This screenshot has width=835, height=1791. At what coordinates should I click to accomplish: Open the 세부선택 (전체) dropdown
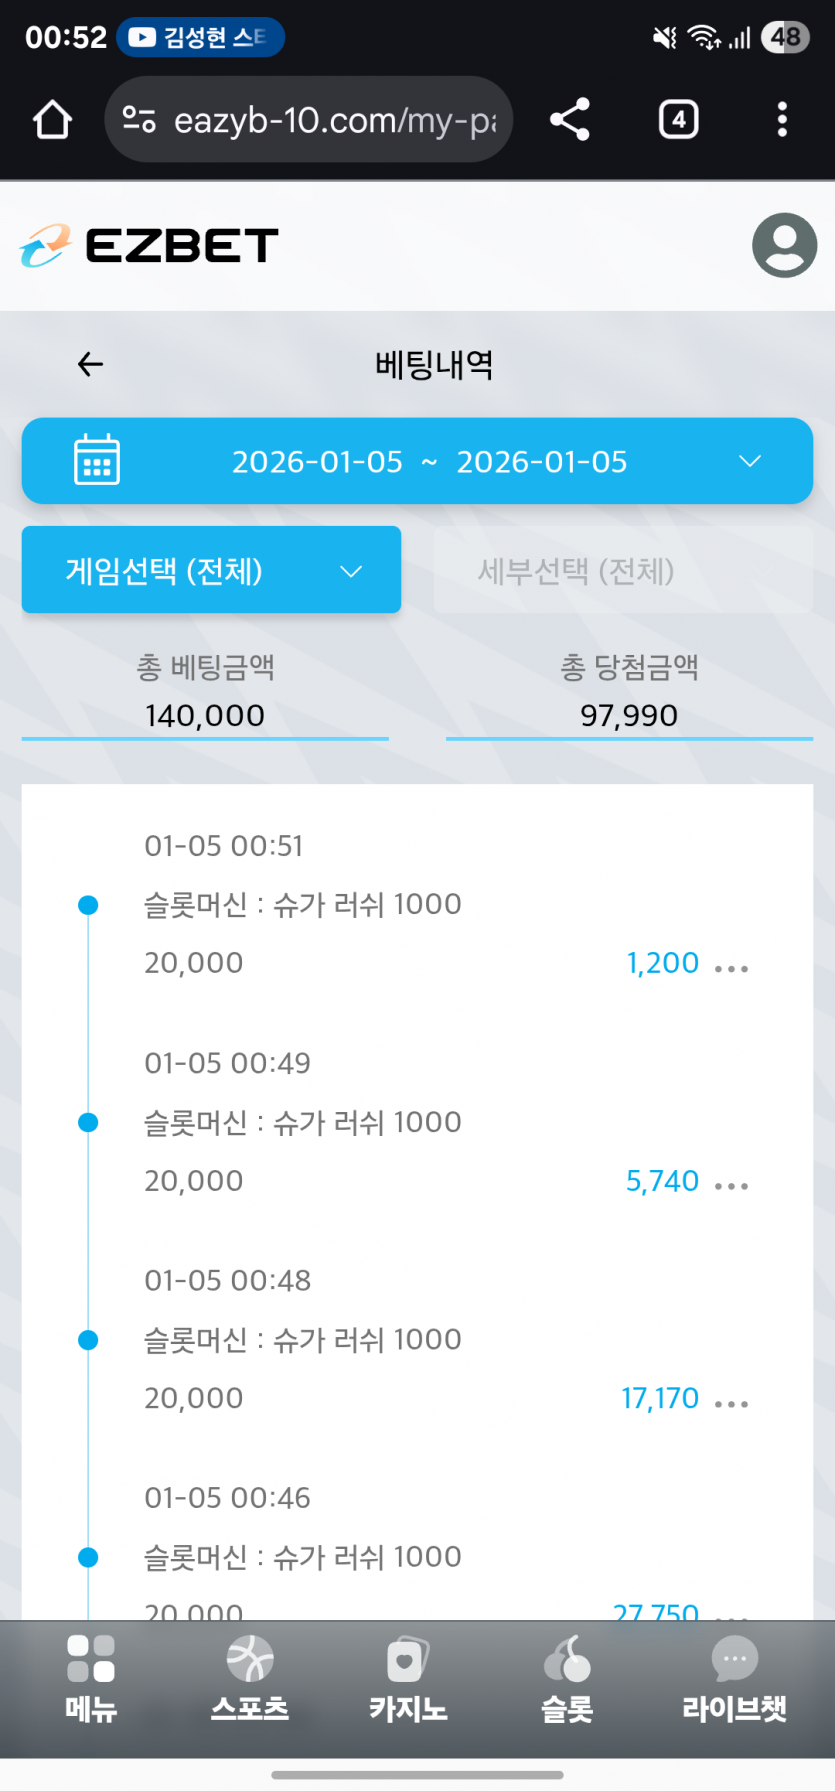[623, 570]
